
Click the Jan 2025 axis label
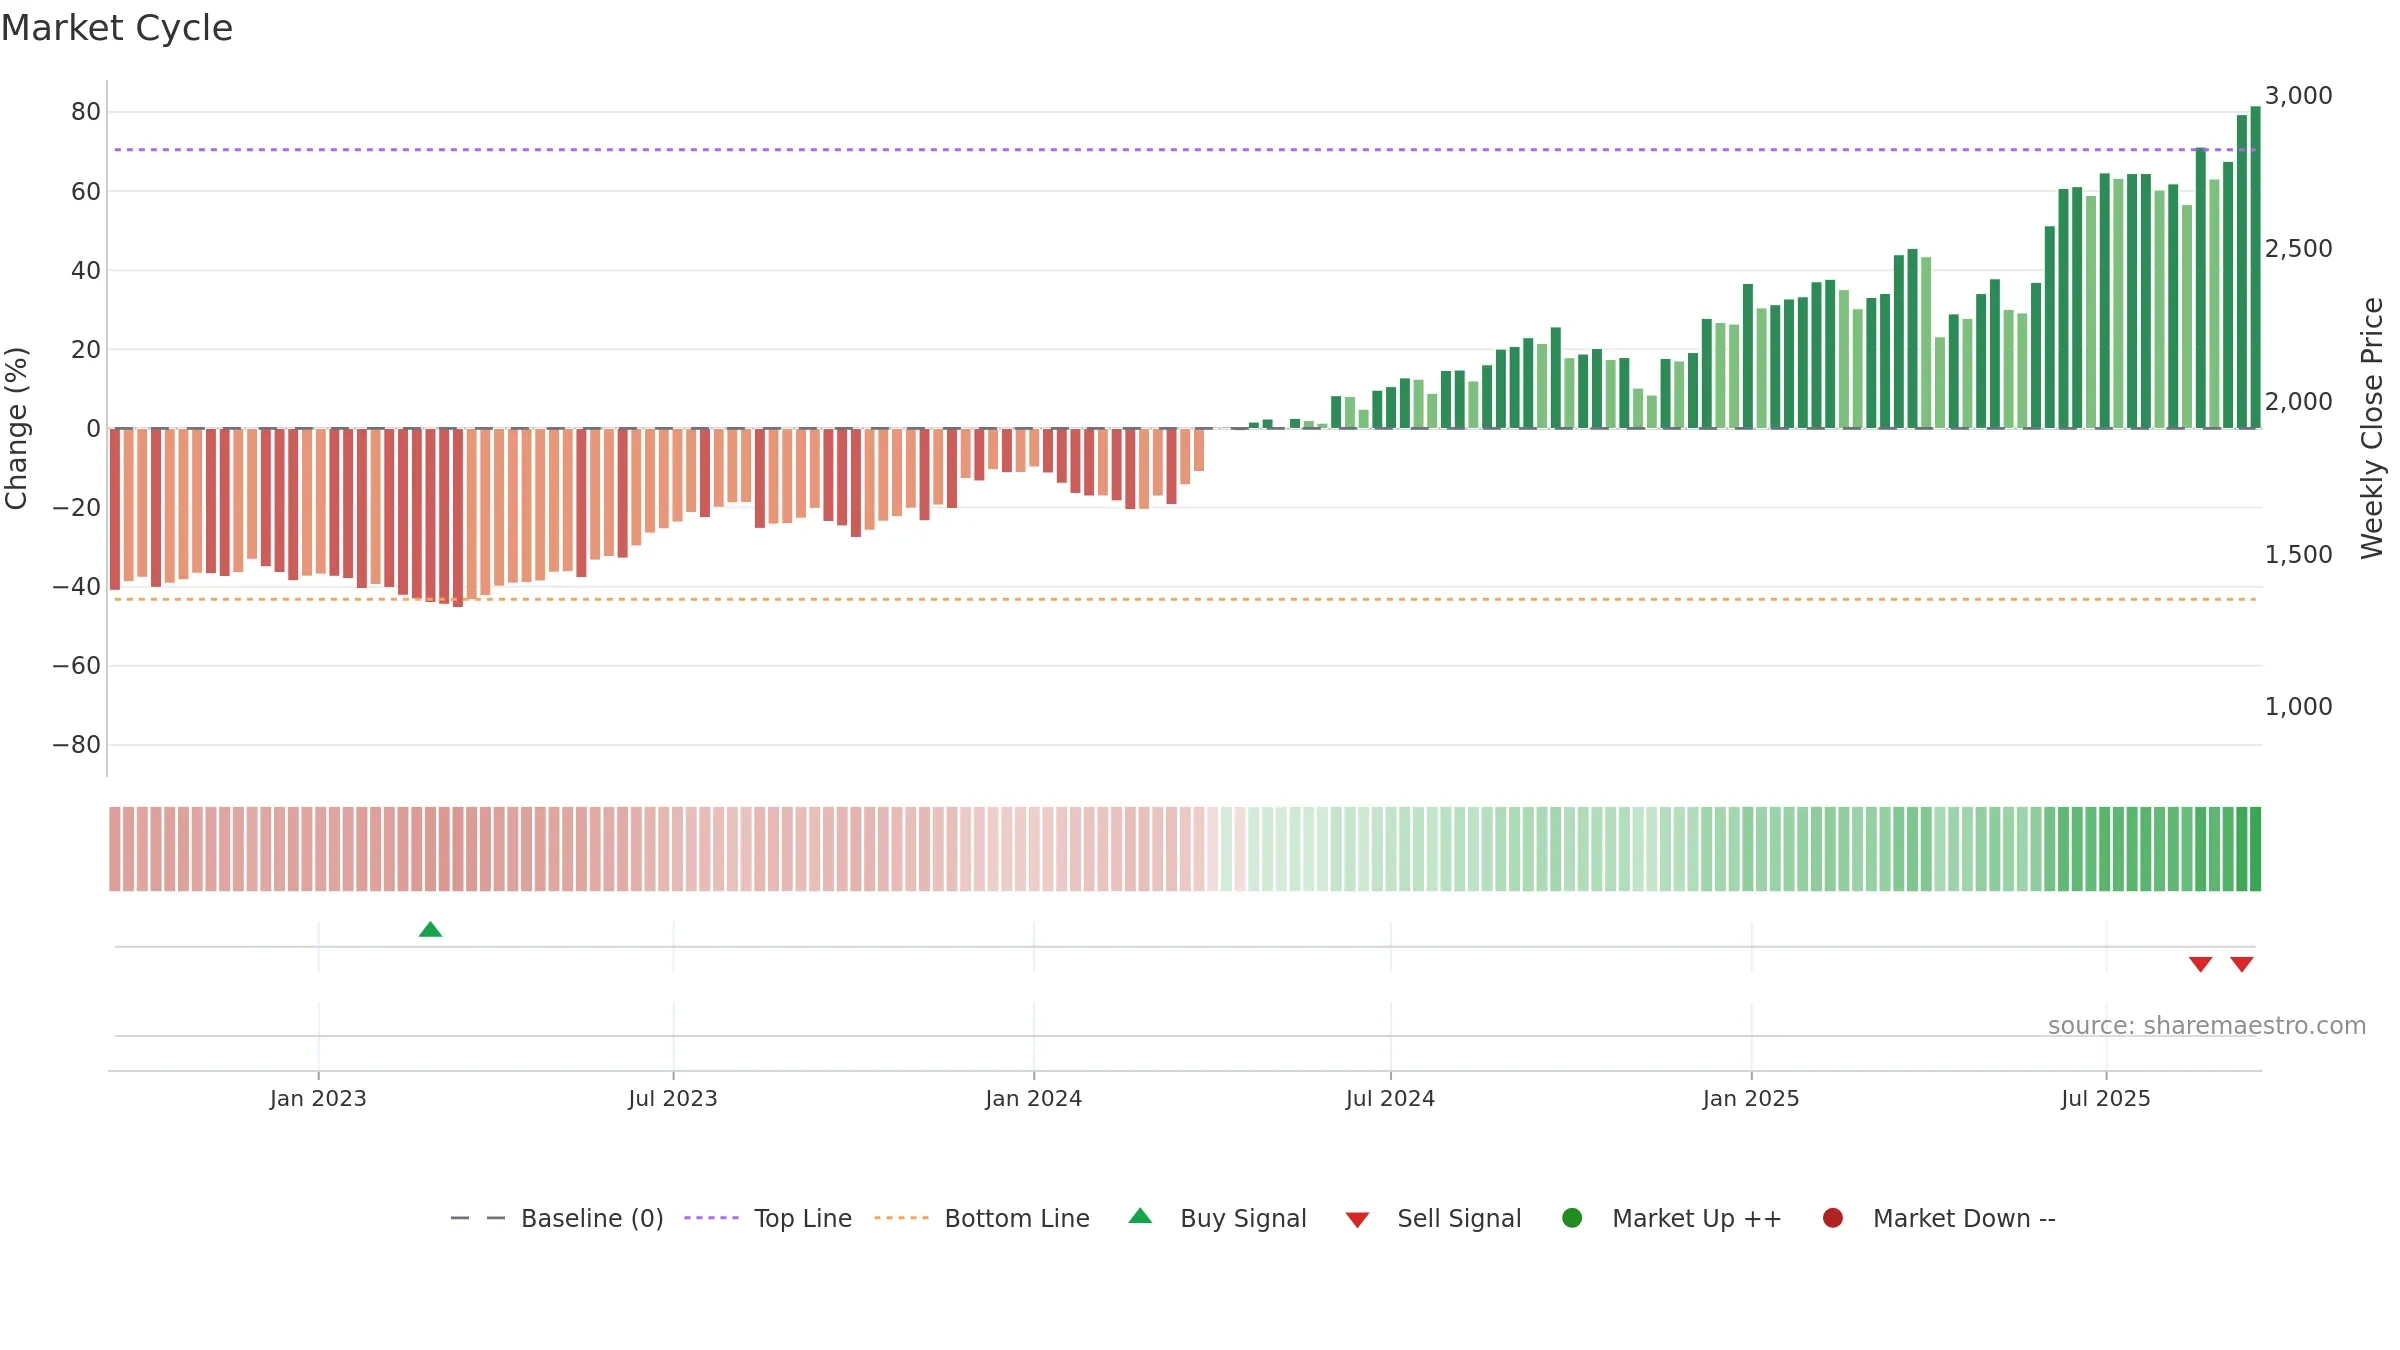coord(1751,1098)
